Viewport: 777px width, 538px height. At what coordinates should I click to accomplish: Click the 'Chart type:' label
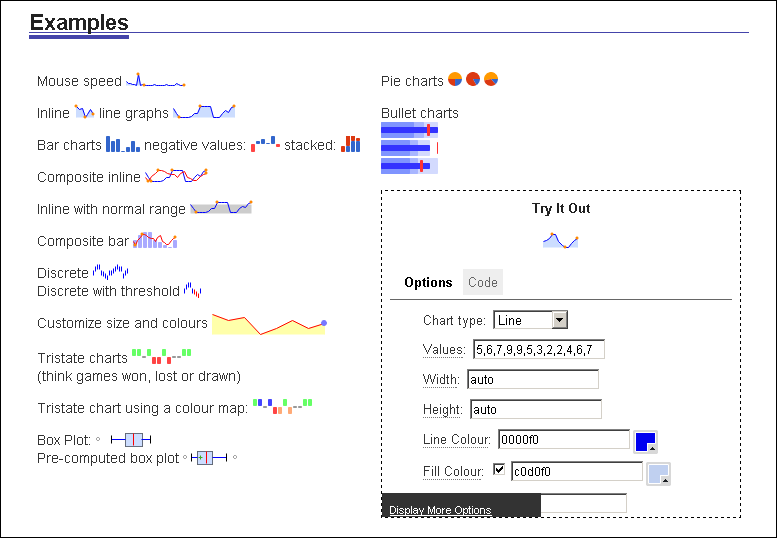pyautogui.click(x=454, y=321)
